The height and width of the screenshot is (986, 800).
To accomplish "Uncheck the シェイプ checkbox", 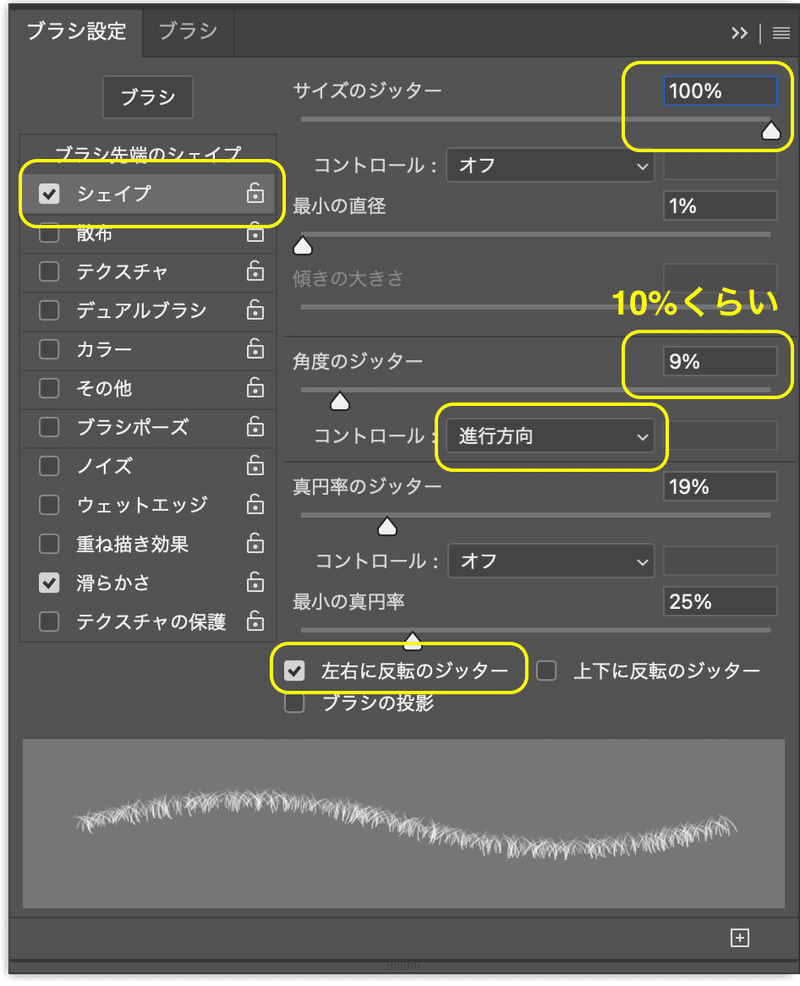I will click(49, 194).
